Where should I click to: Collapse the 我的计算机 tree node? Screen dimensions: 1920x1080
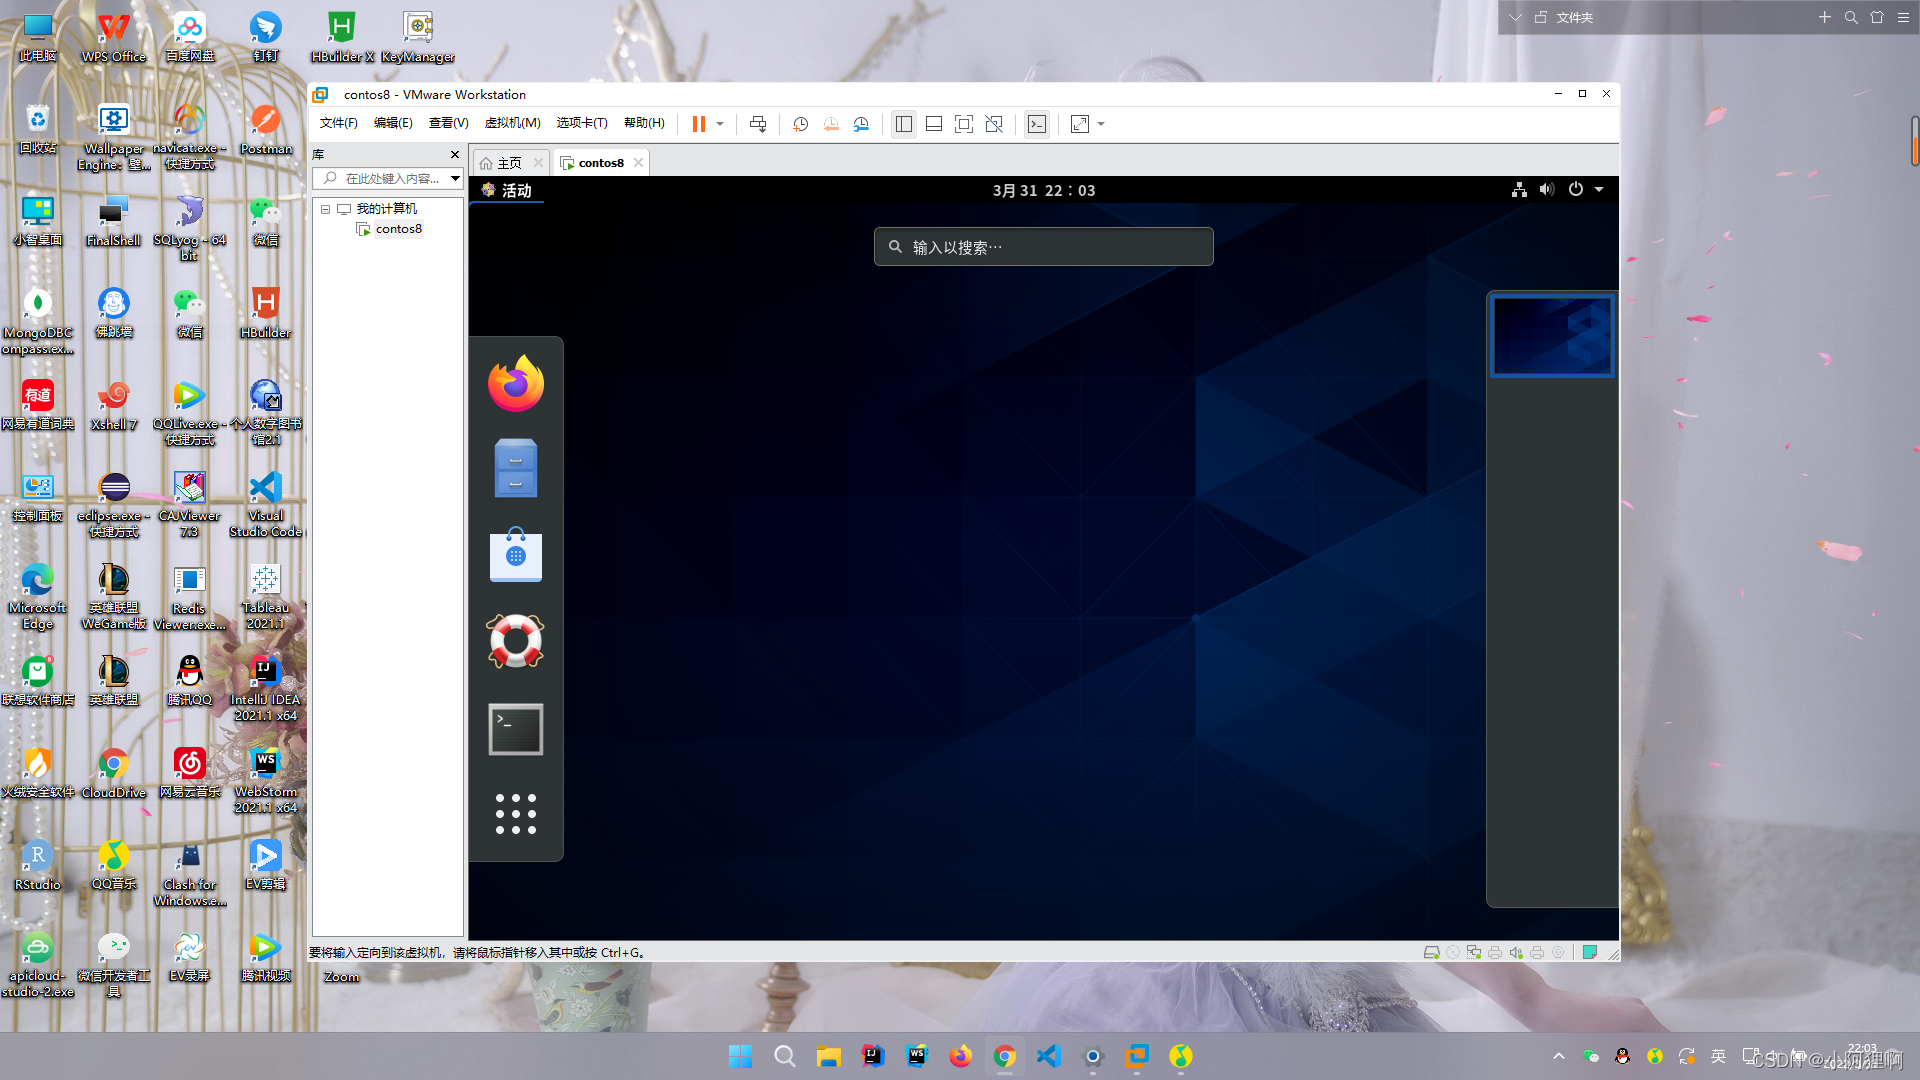click(x=325, y=209)
